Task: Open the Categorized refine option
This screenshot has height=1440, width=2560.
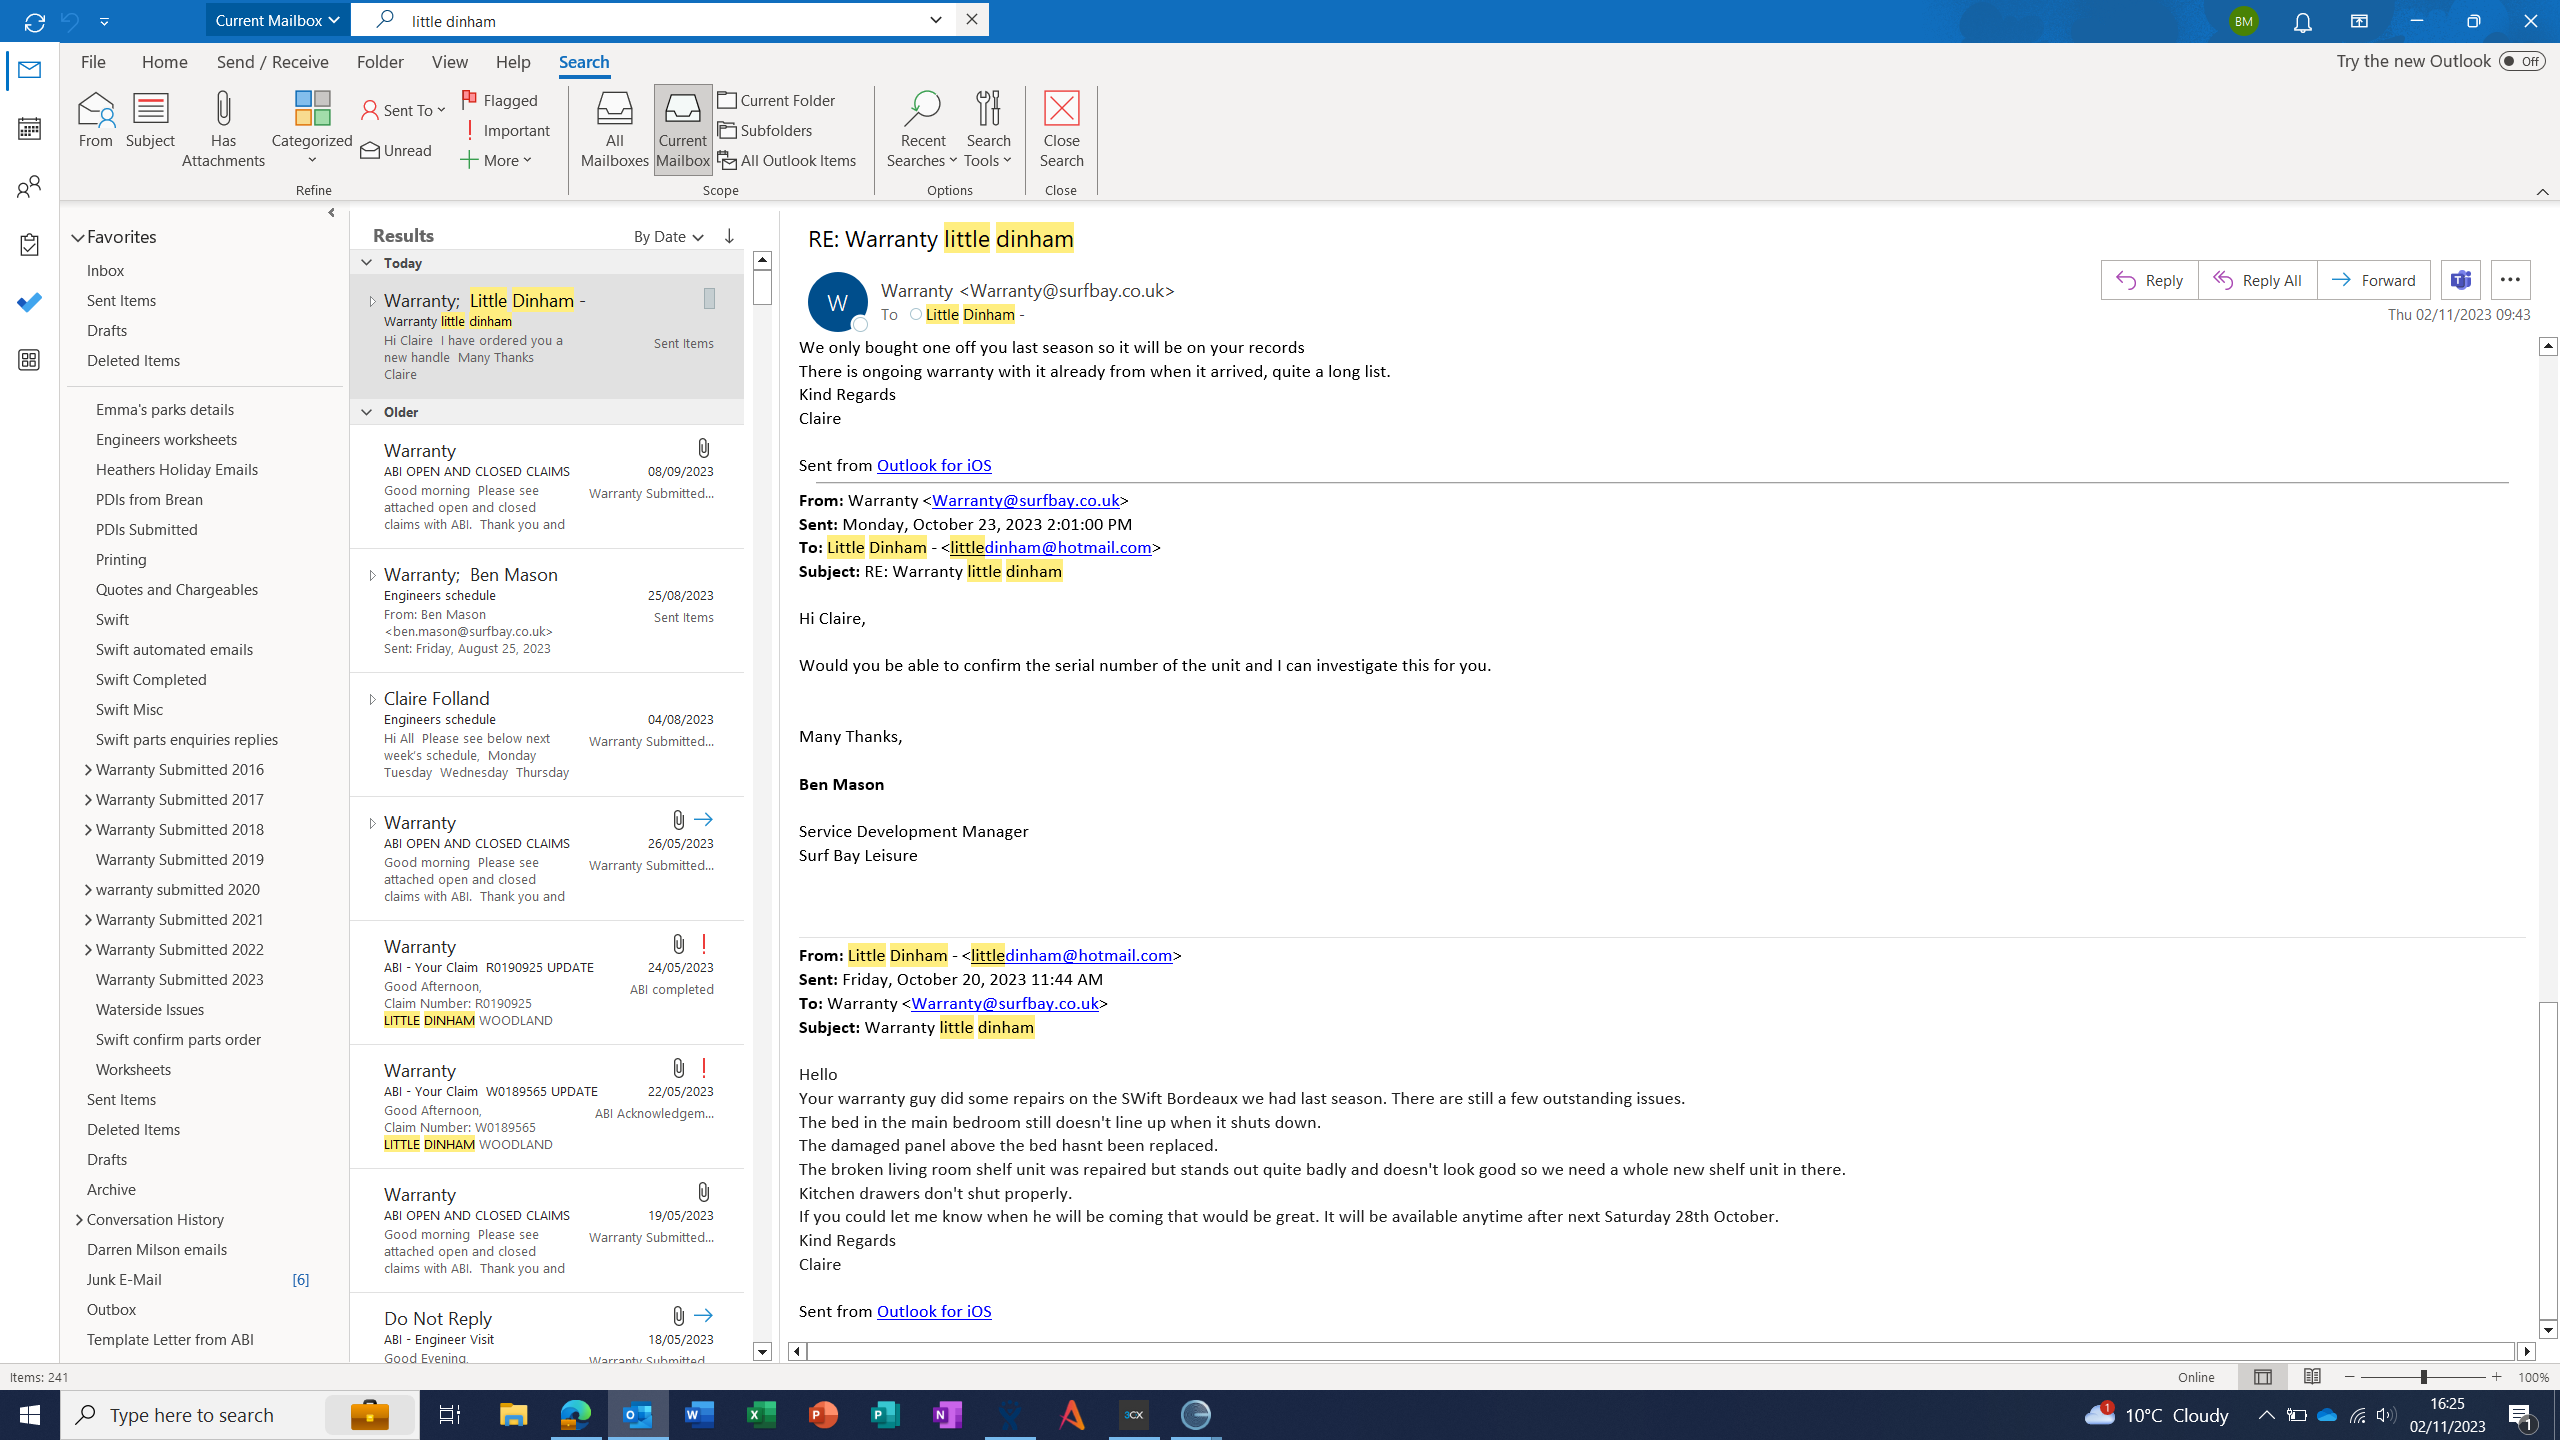Action: 312,128
